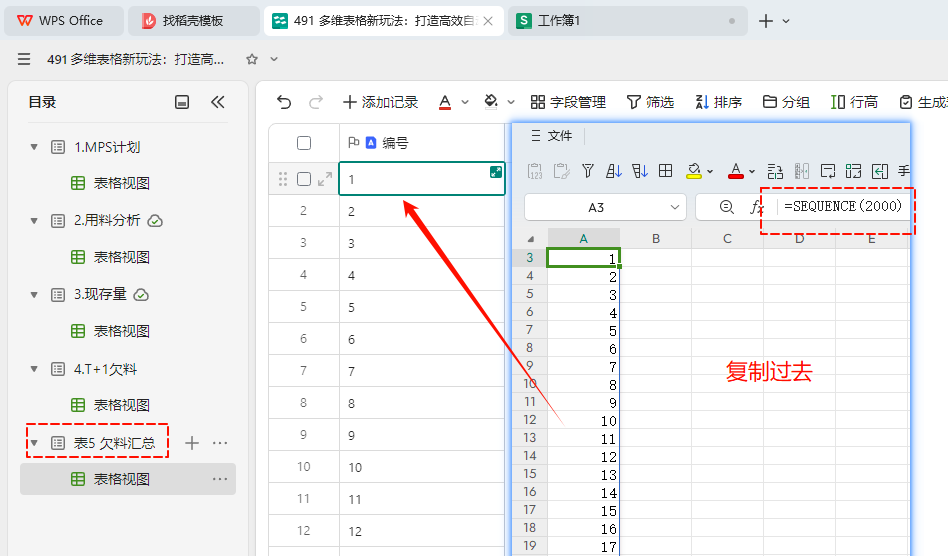Click paste-values clipboard icon in spreadsheet
948x556 pixels.
(535, 172)
